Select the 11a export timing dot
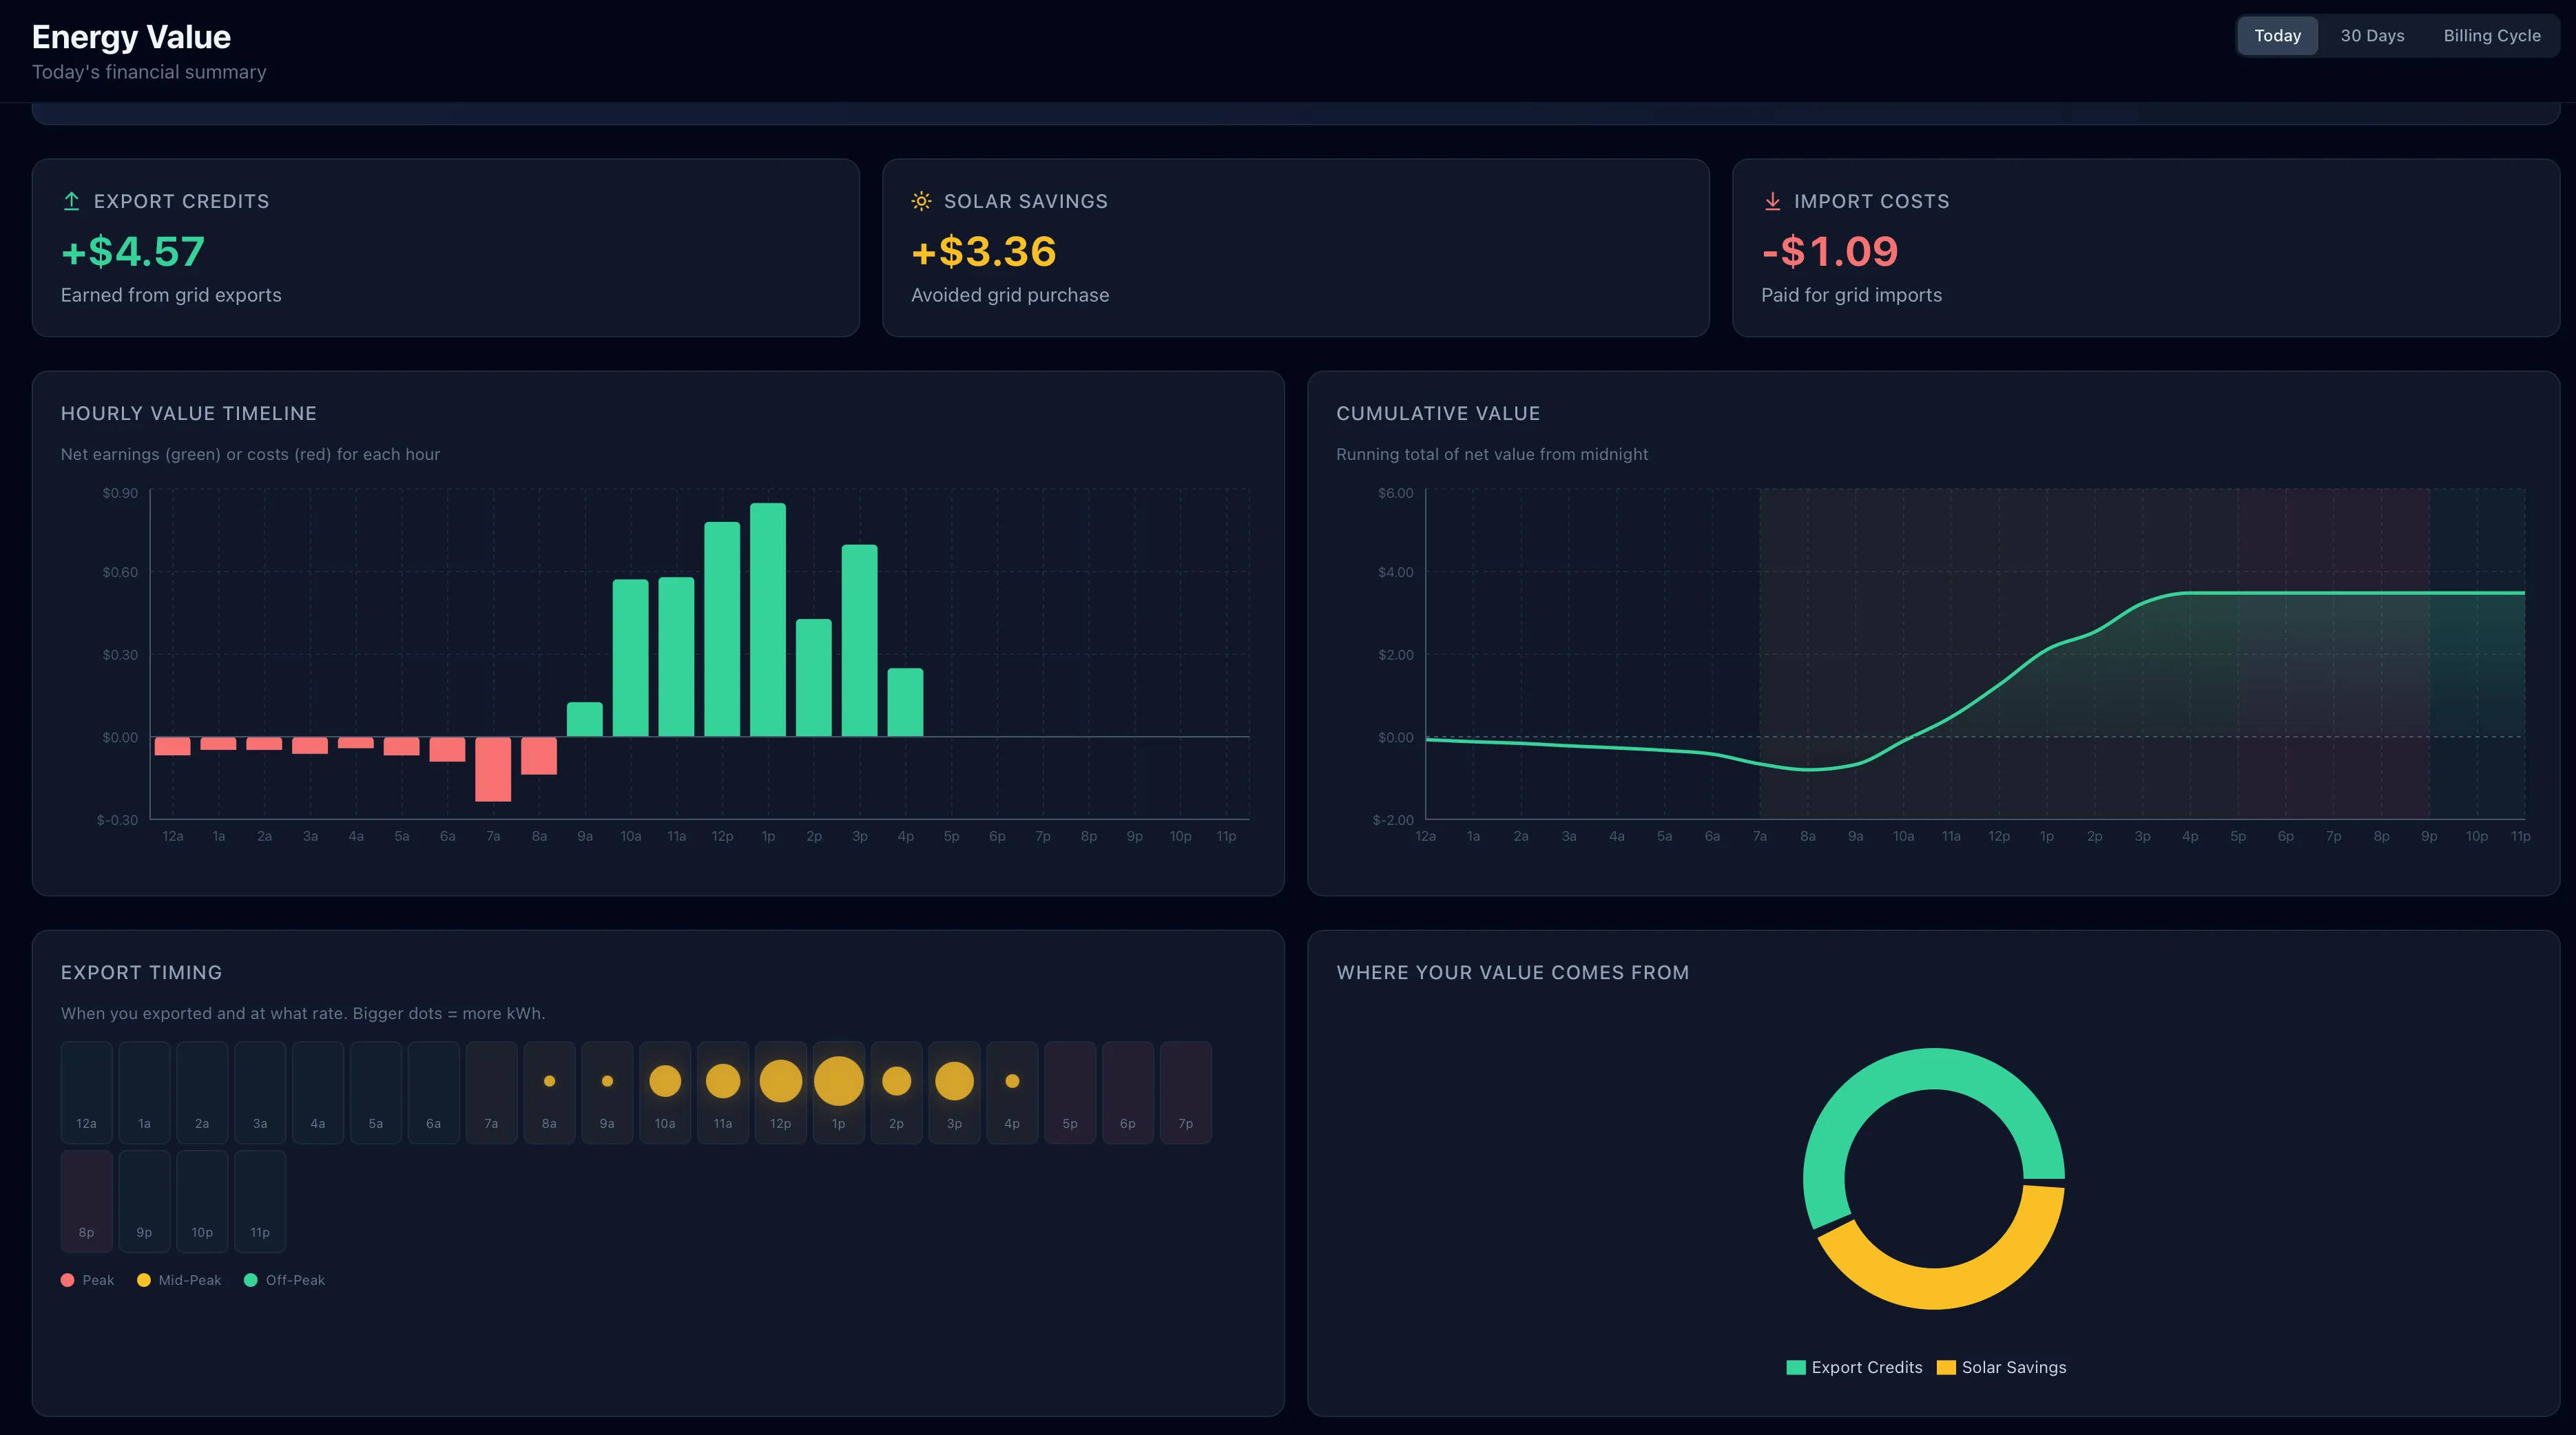This screenshot has width=2576, height=1435. click(x=723, y=1081)
